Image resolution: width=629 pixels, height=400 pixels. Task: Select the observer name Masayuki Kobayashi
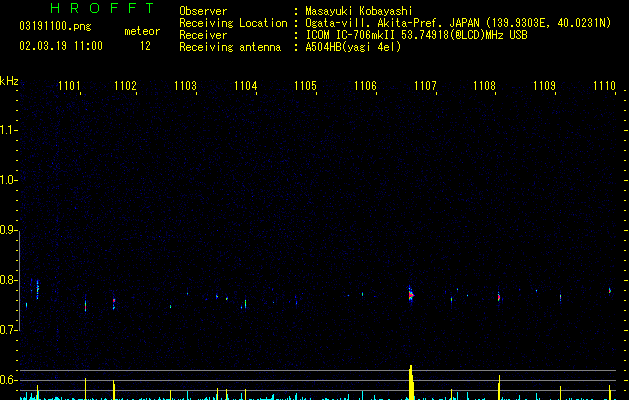[x=359, y=11]
